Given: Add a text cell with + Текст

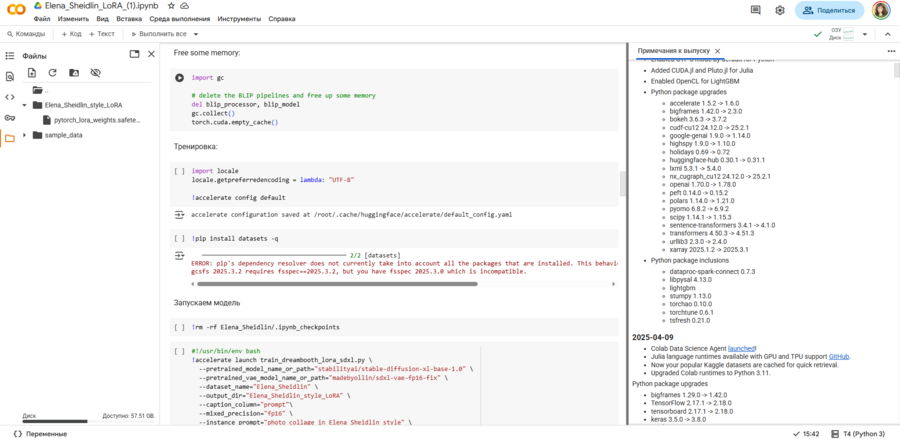Looking at the screenshot, I should [x=102, y=34].
